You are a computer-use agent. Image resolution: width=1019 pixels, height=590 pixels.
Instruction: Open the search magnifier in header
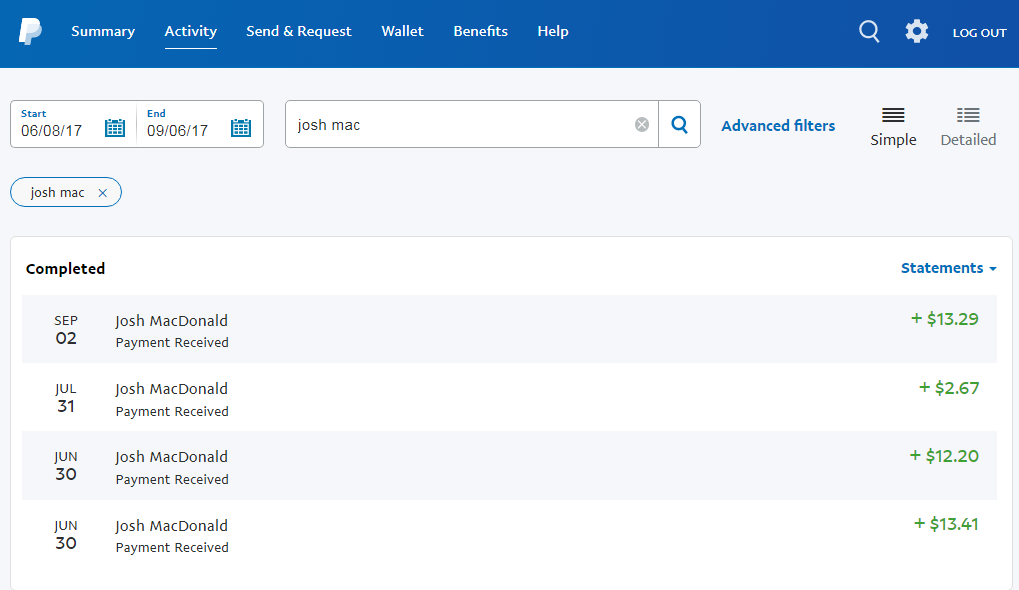tap(869, 32)
